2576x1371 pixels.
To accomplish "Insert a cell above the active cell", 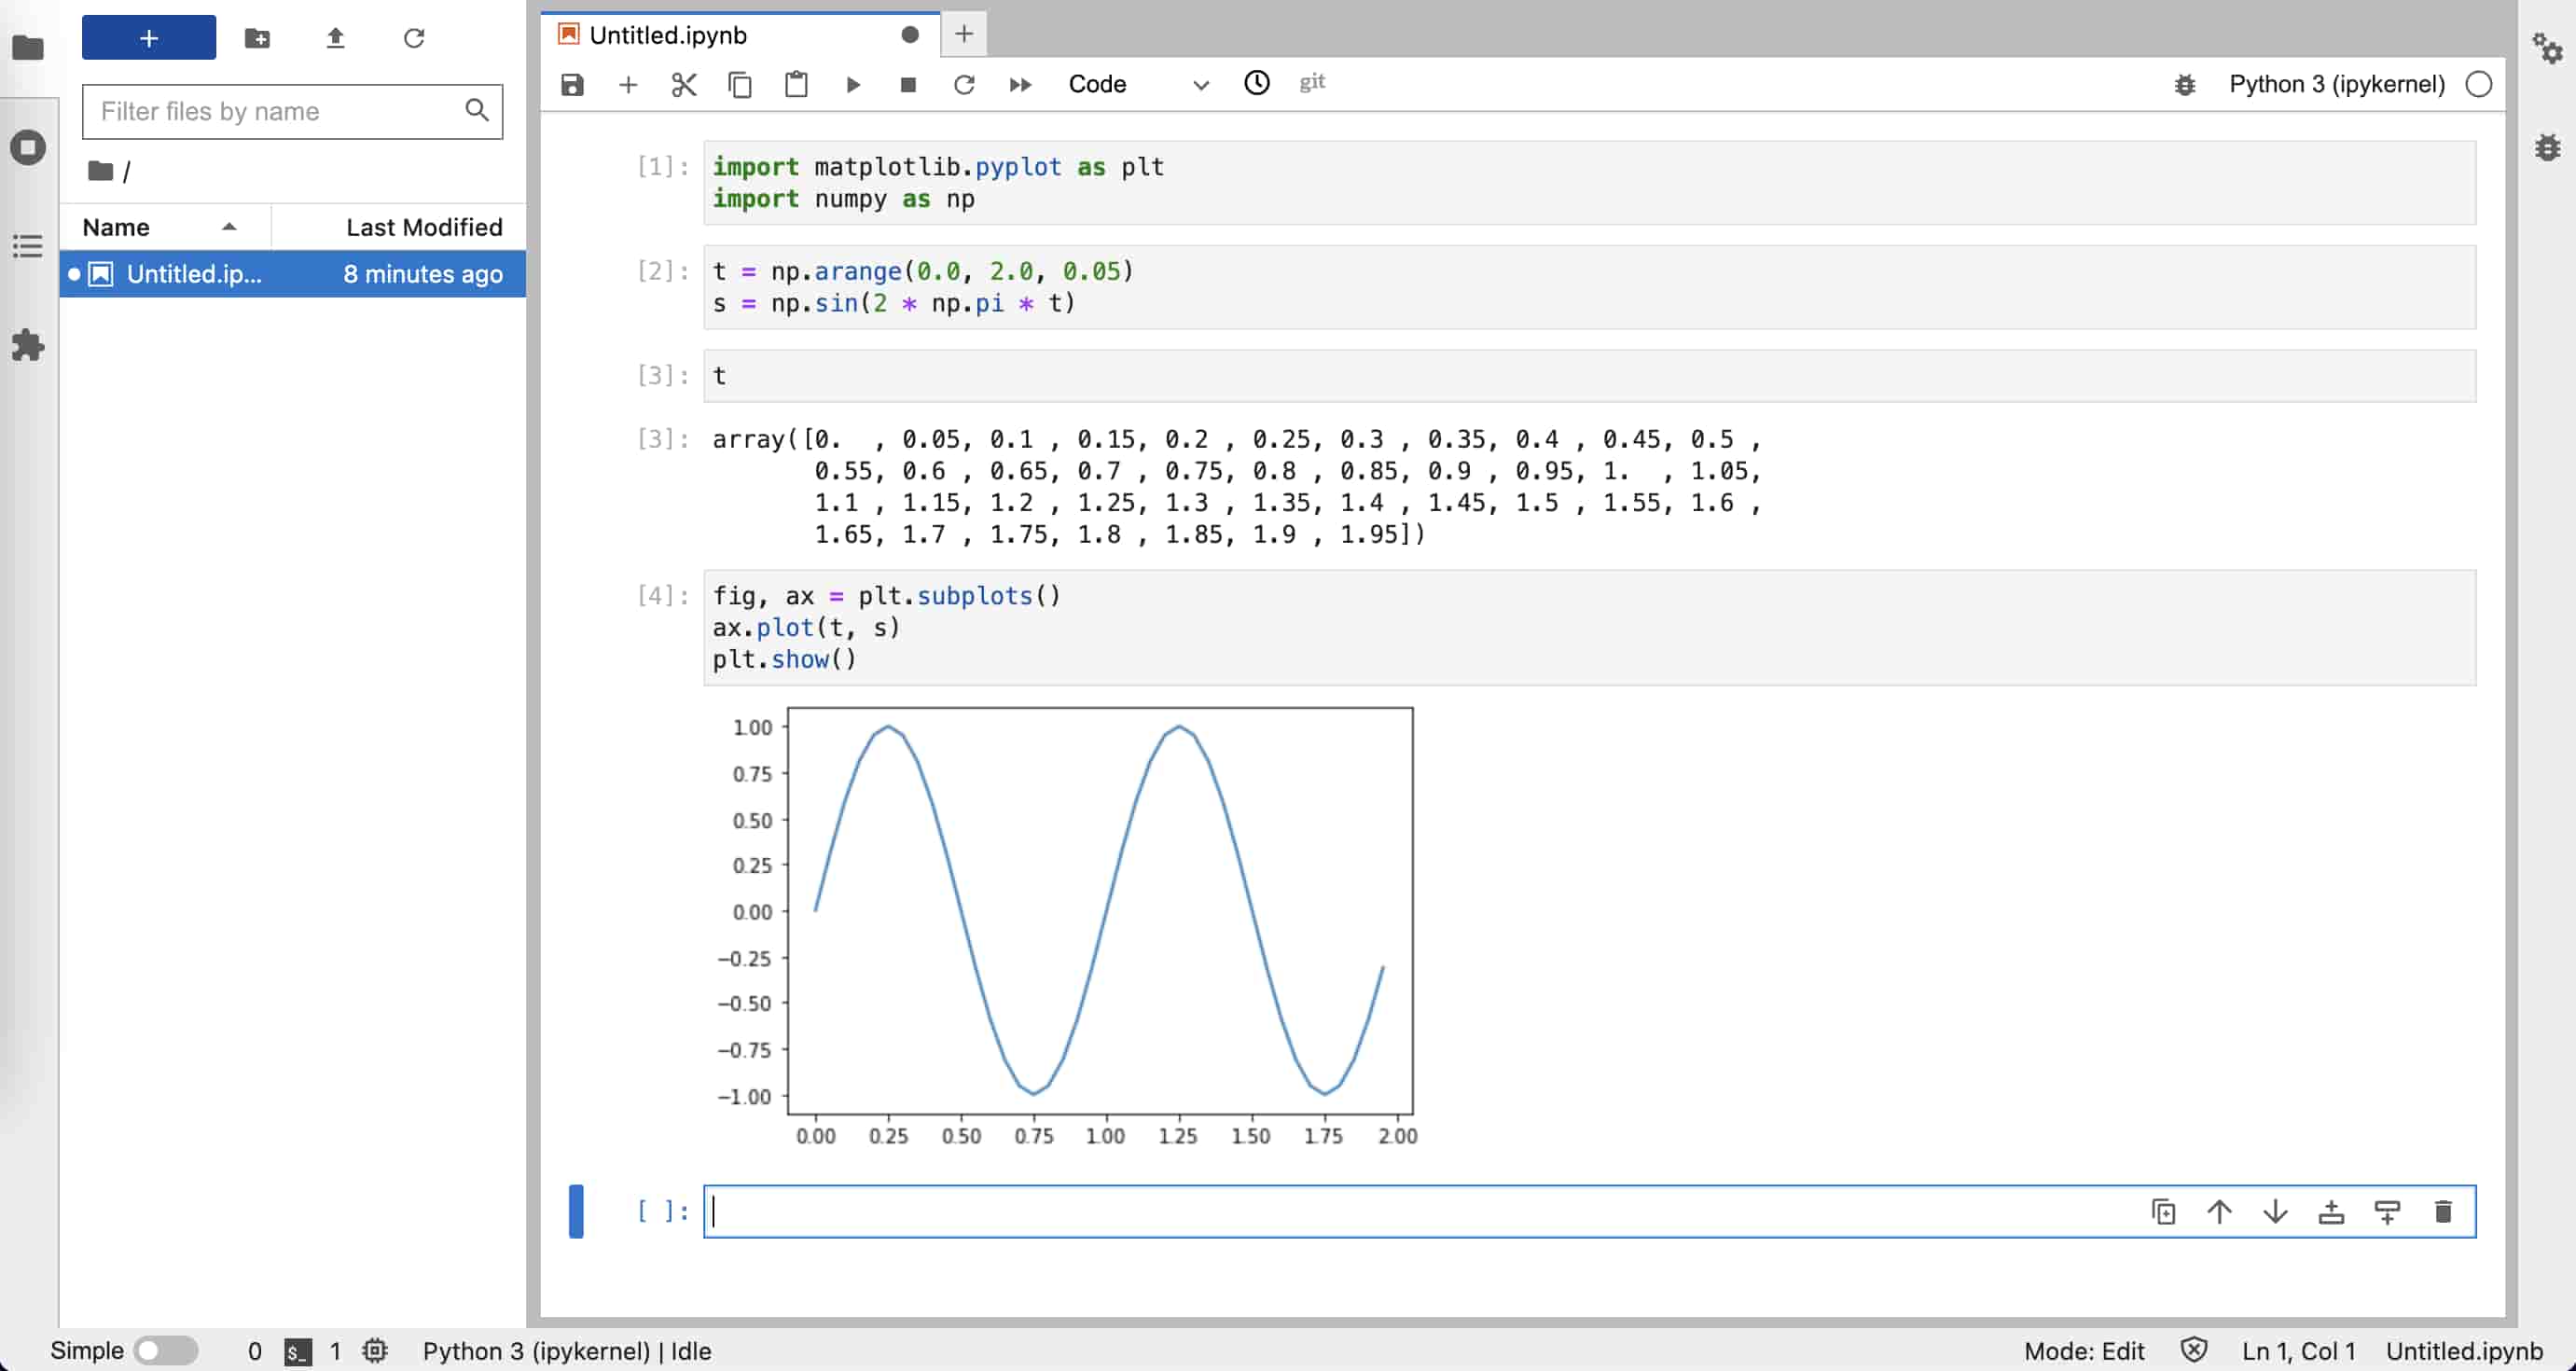I will coord(2331,1212).
